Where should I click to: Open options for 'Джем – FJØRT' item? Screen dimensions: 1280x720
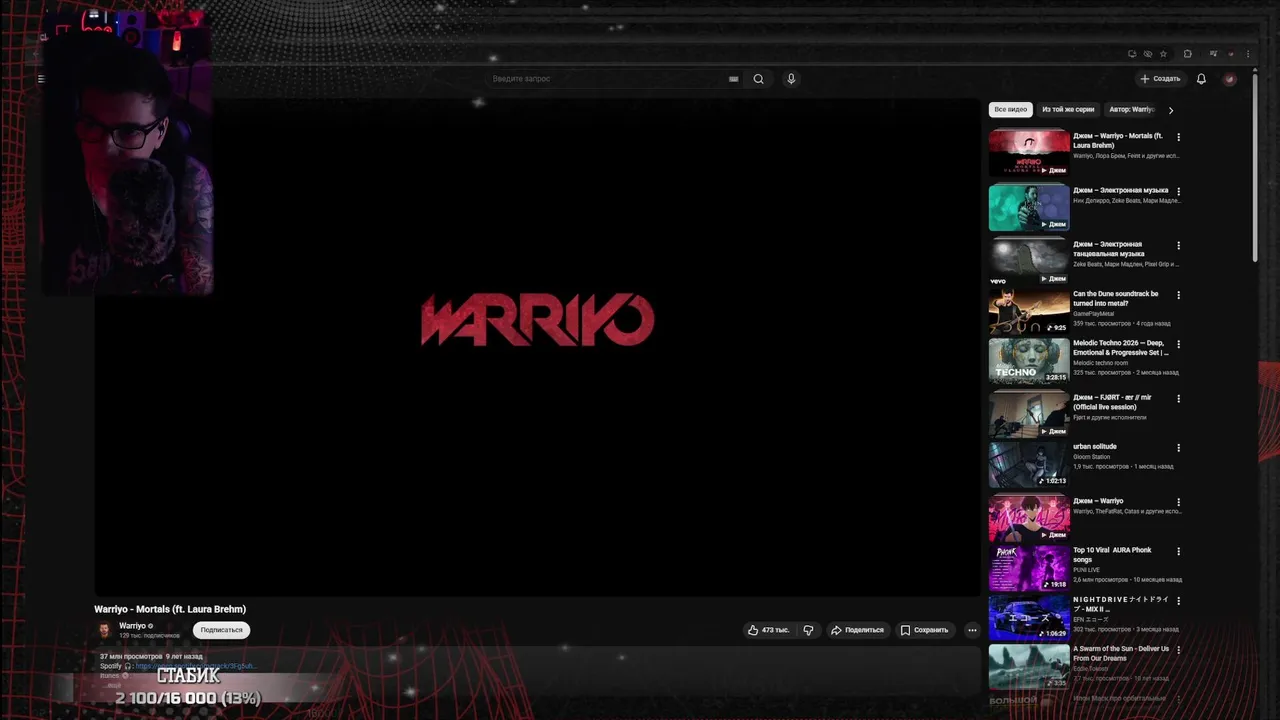point(1178,398)
